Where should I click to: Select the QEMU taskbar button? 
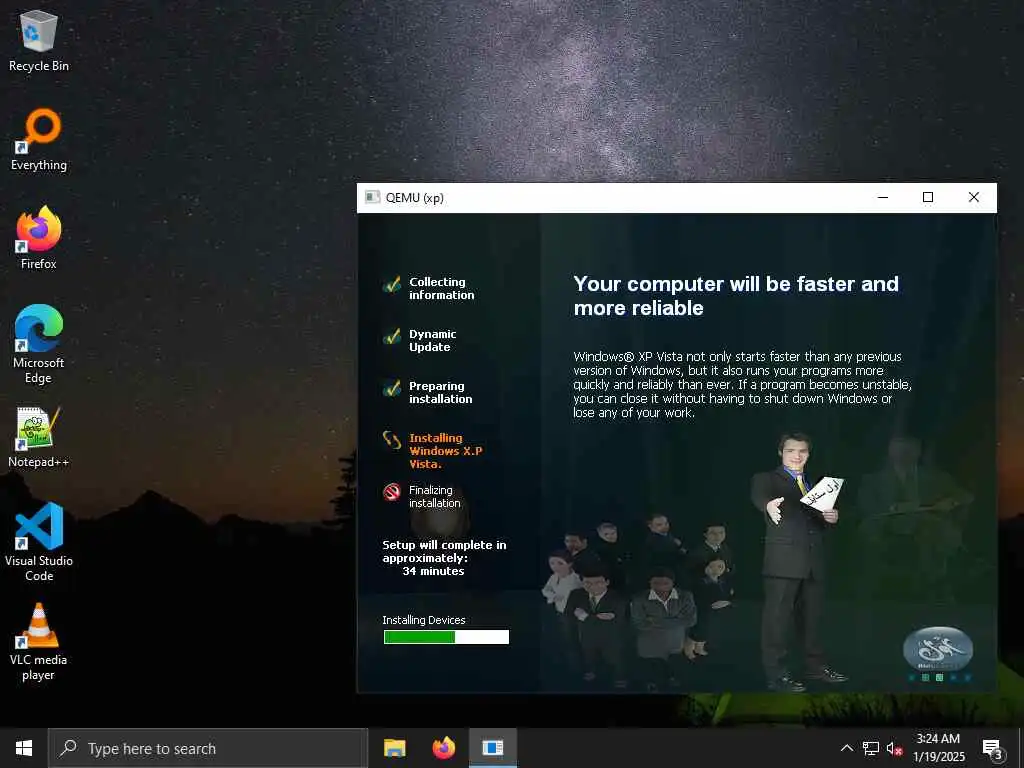point(493,748)
